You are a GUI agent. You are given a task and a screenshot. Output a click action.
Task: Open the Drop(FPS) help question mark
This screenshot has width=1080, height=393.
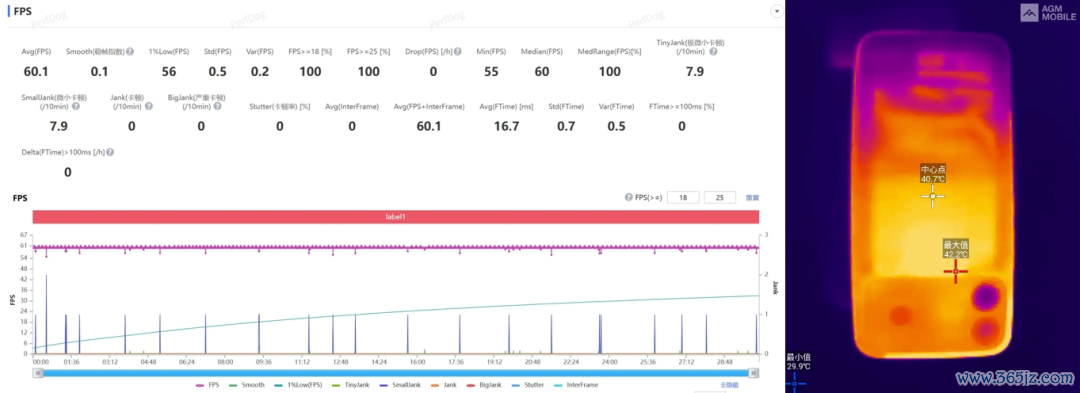[x=458, y=52]
